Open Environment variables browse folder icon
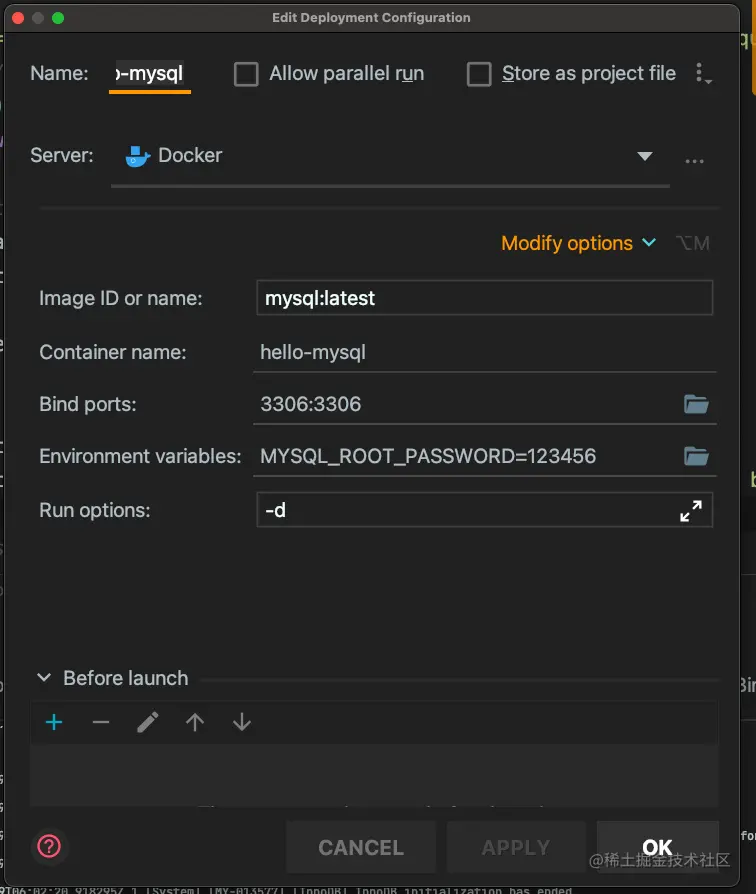Image resolution: width=756 pixels, height=894 pixels. pyautogui.click(x=696, y=456)
